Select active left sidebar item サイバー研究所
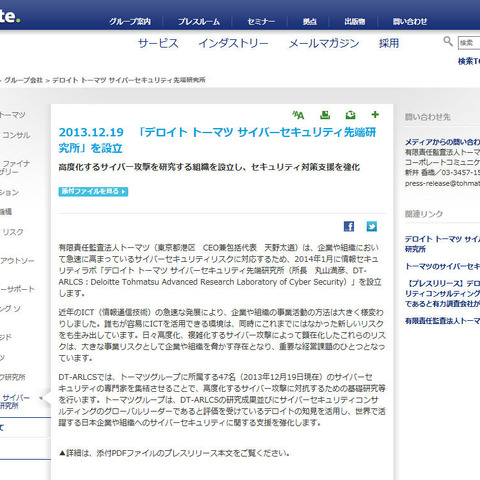Image resolution: width=480 pixels, height=480 pixels. click(15, 402)
